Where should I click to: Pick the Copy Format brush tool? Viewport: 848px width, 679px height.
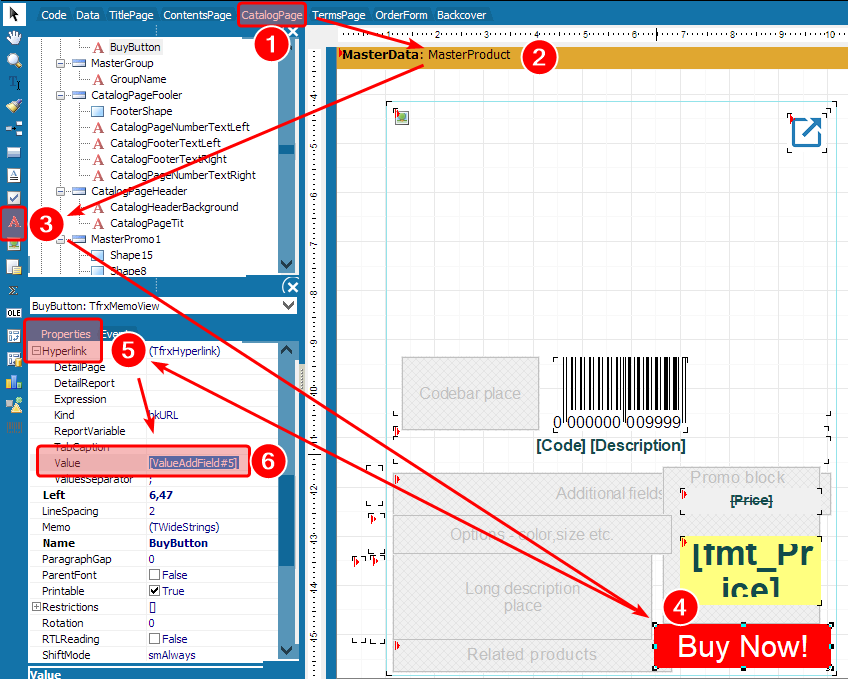pyautogui.click(x=14, y=106)
